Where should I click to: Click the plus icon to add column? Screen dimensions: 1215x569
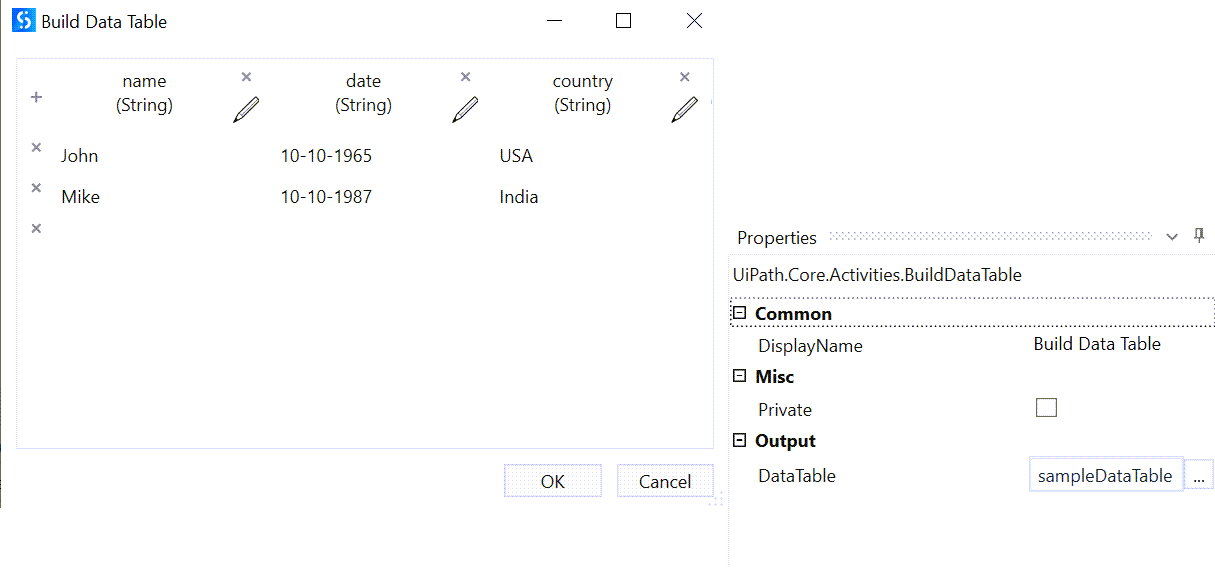click(x=37, y=97)
